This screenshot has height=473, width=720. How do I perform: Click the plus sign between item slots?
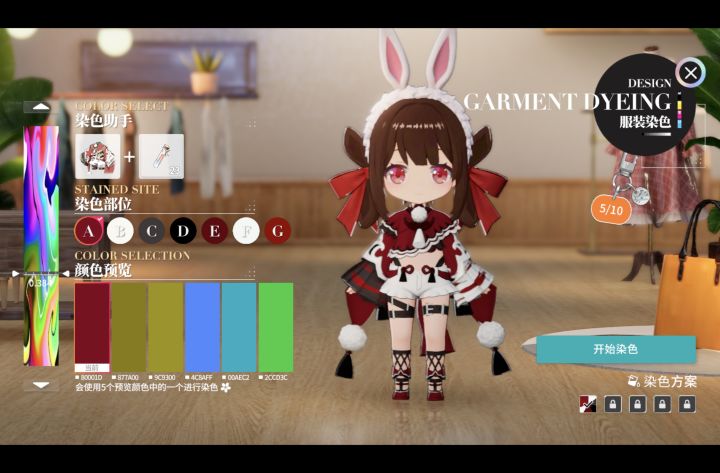pyautogui.click(x=129, y=157)
